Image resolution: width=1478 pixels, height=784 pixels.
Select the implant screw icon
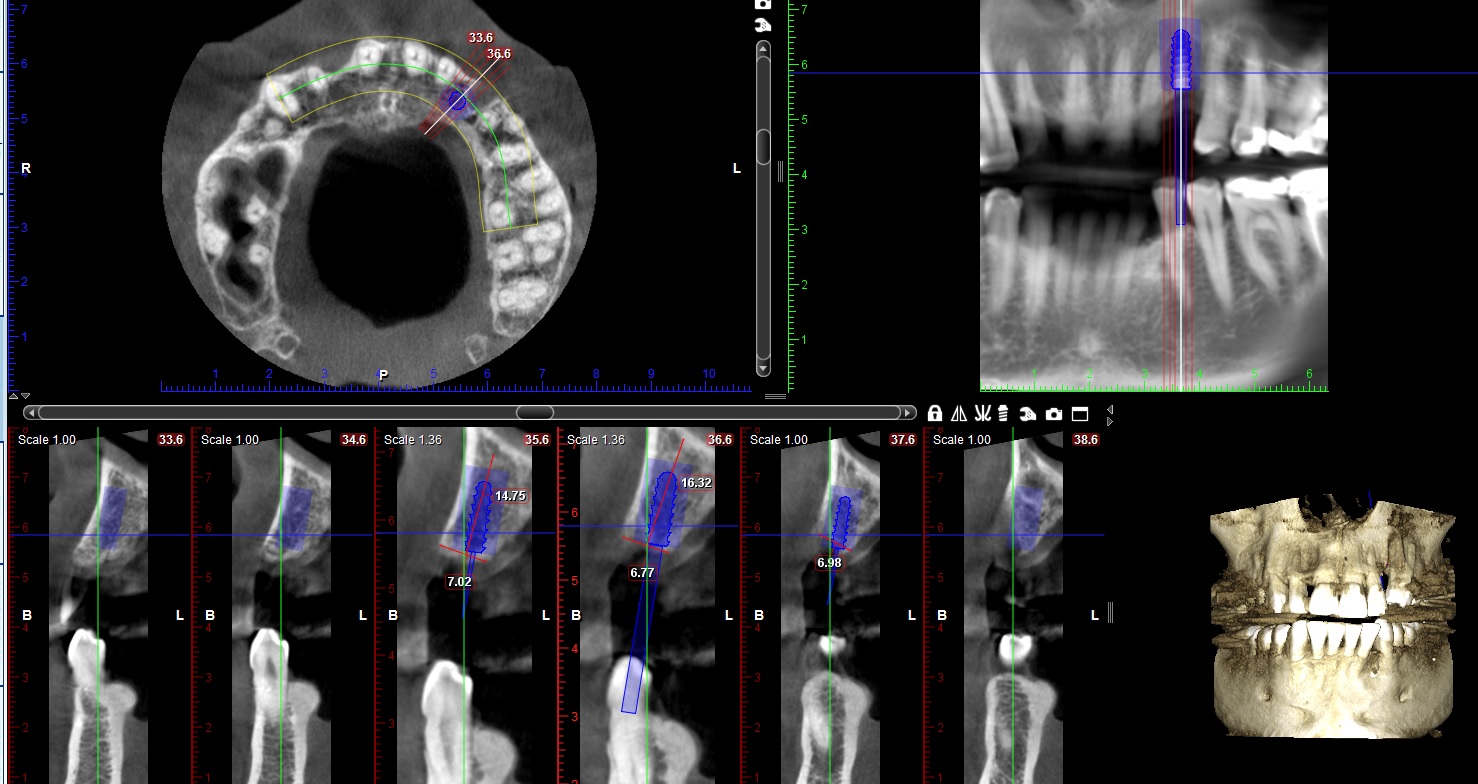click(1004, 413)
